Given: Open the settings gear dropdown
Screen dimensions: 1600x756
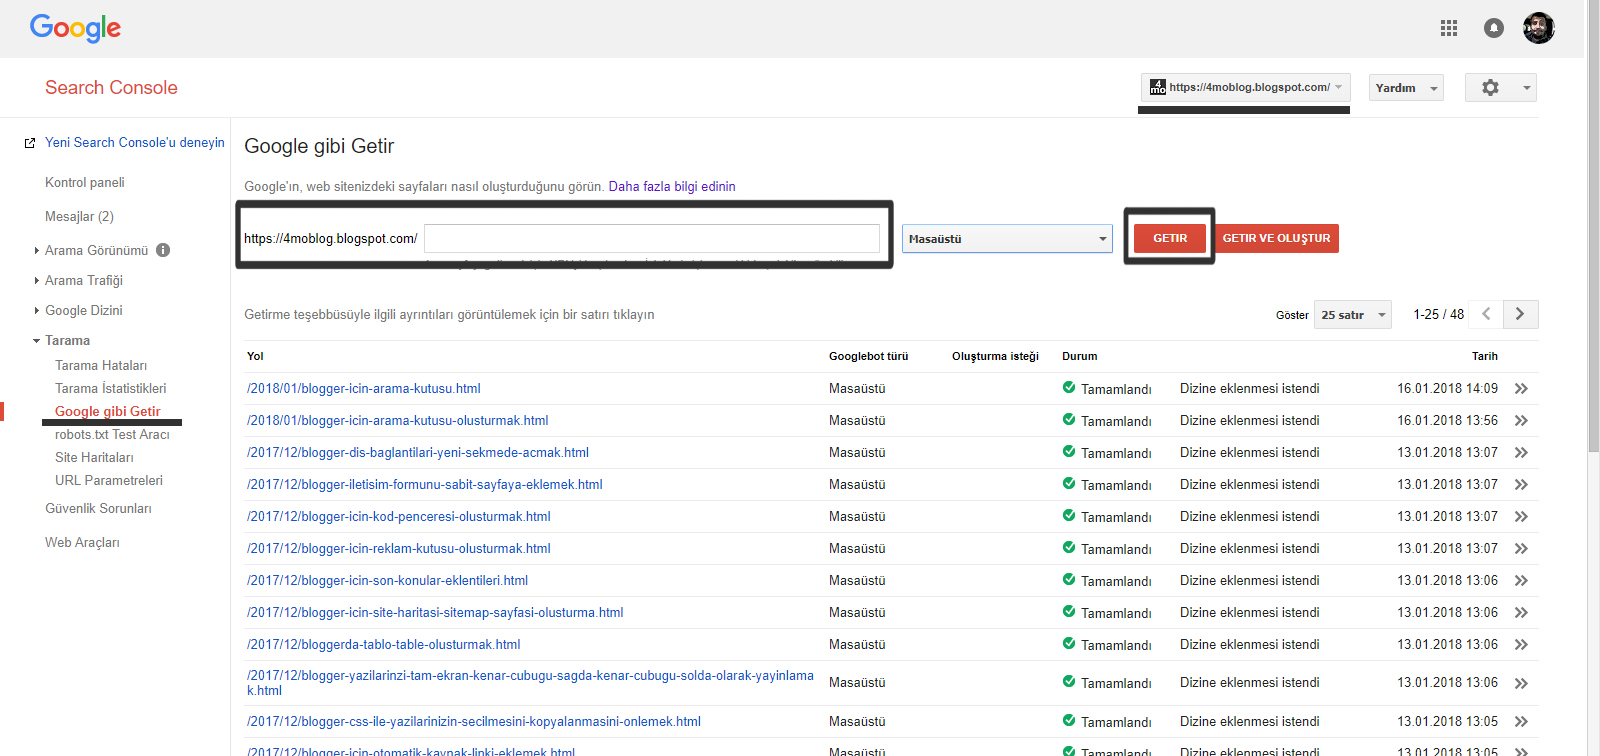Looking at the screenshot, I should point(1500,88).
